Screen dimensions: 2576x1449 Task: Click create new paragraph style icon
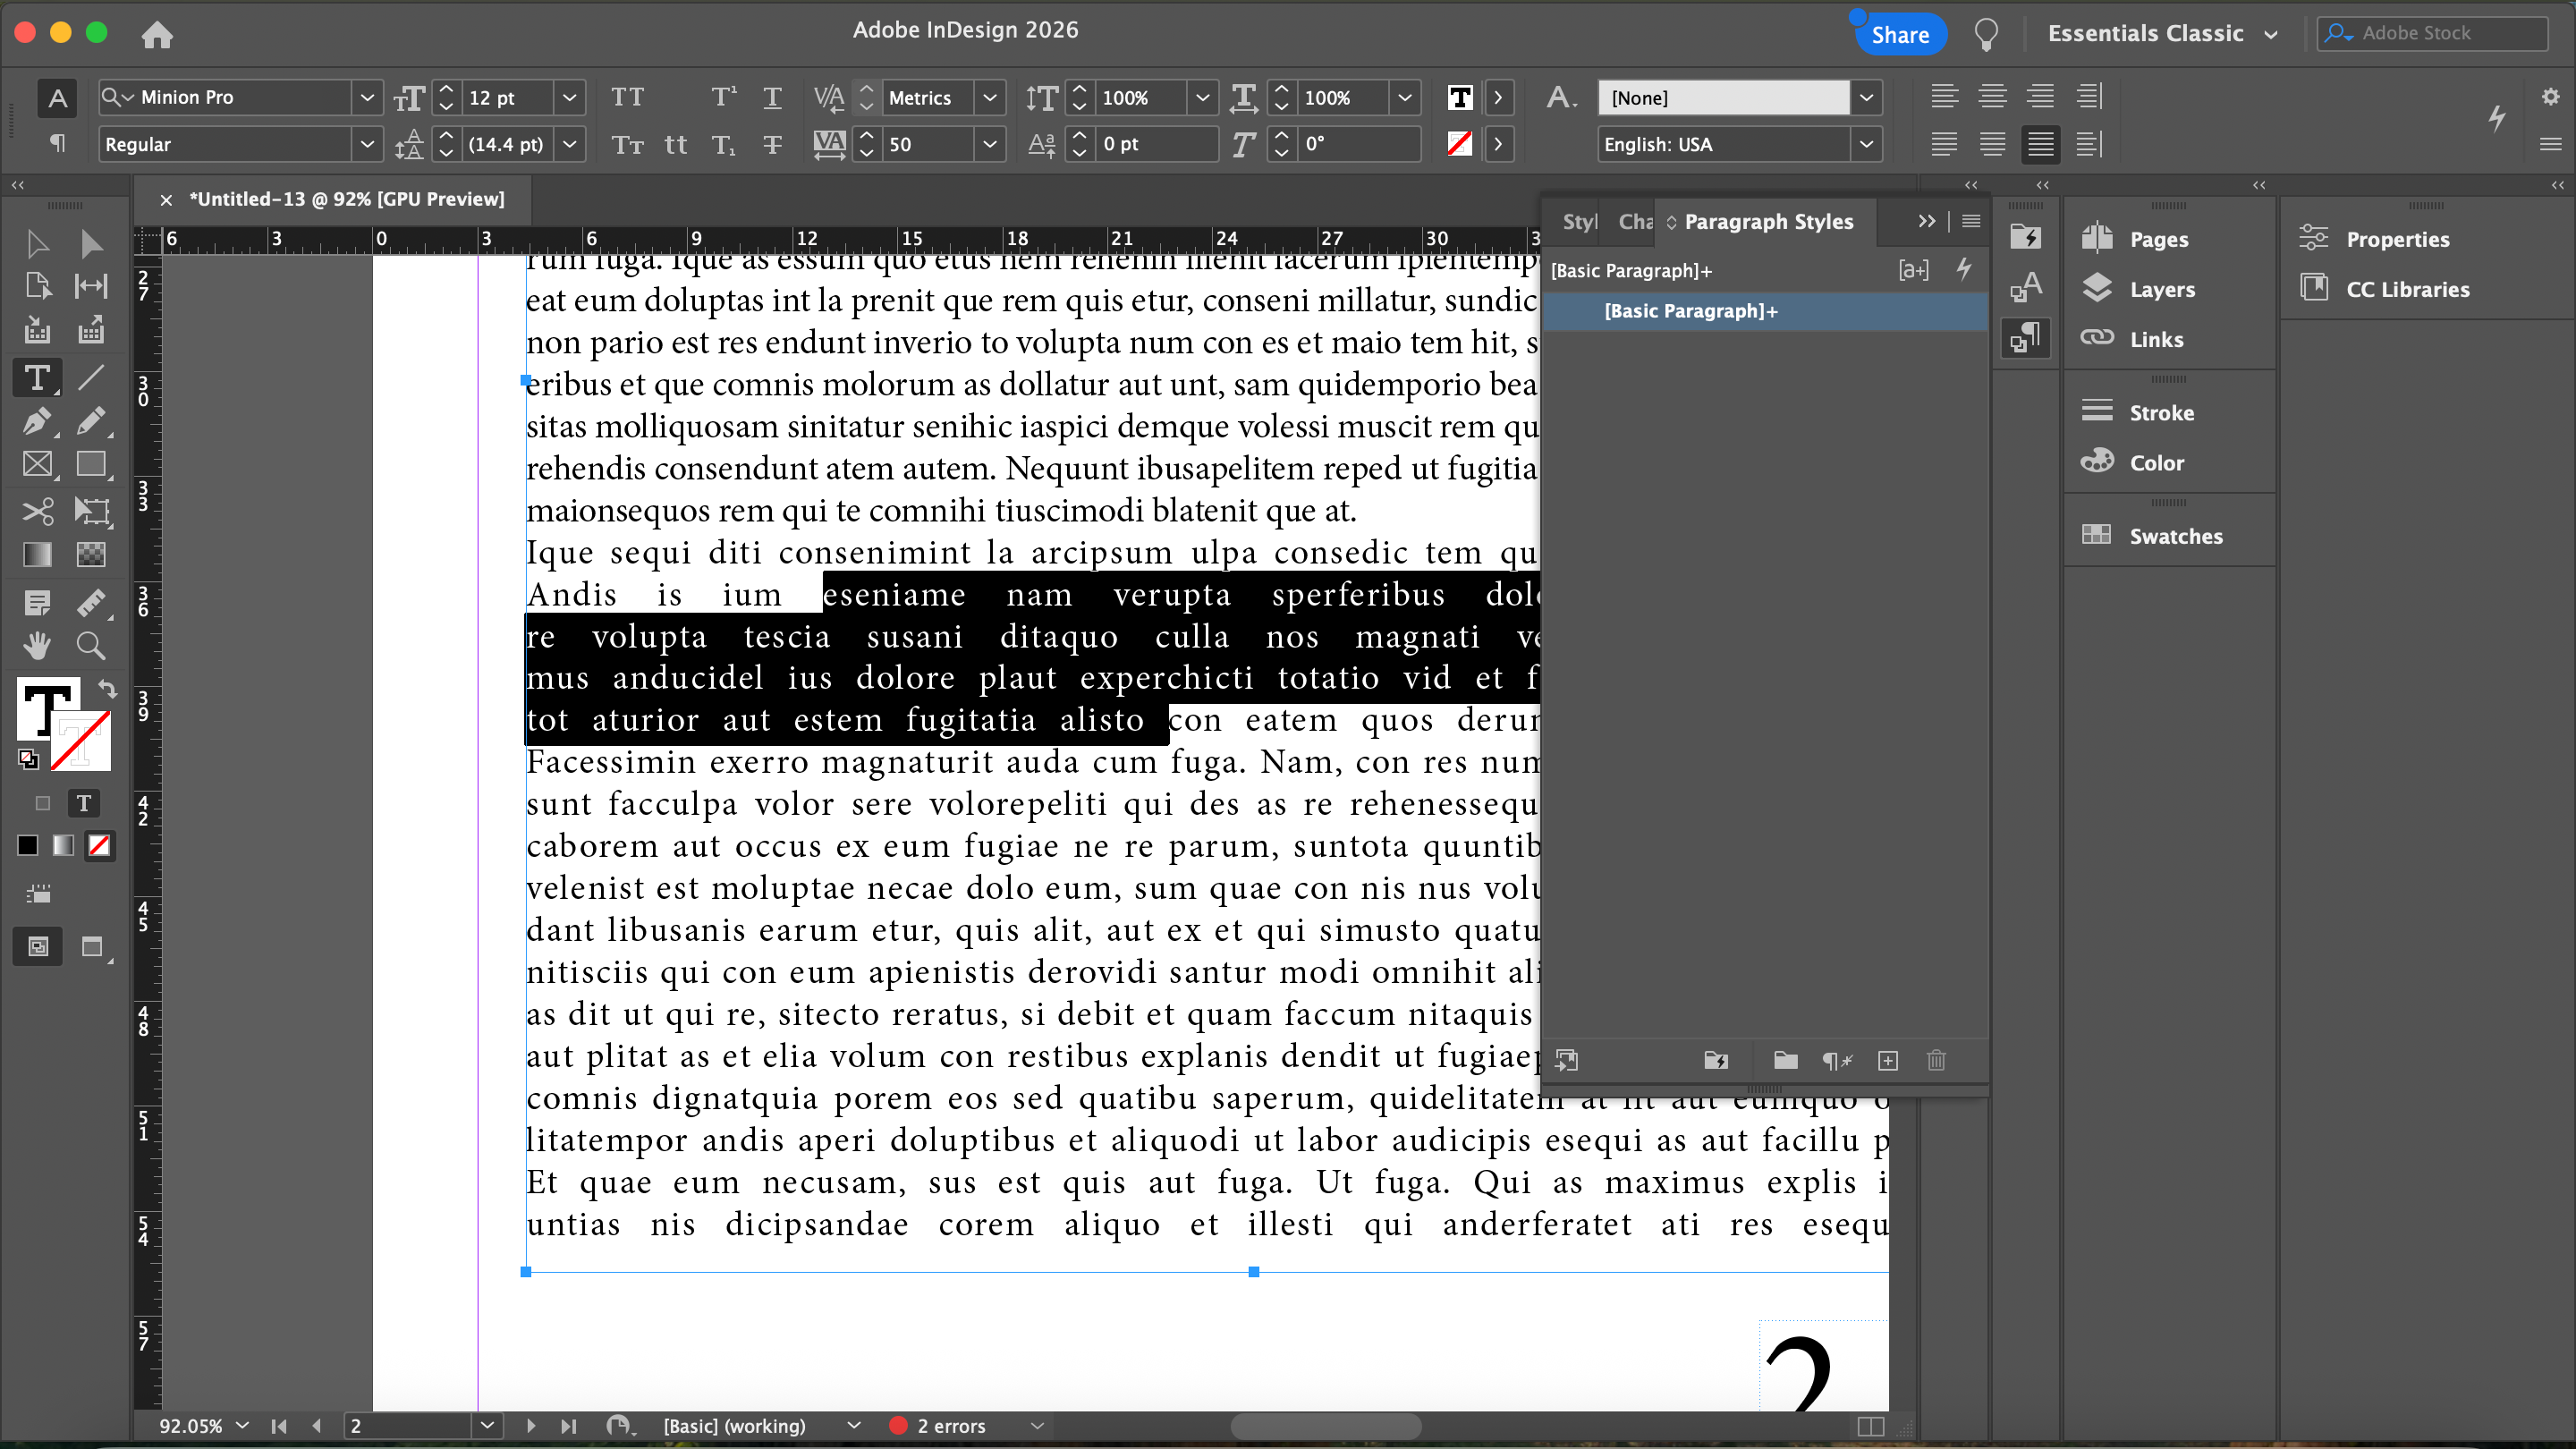pyautogui.click(x=1887, y=1060)
